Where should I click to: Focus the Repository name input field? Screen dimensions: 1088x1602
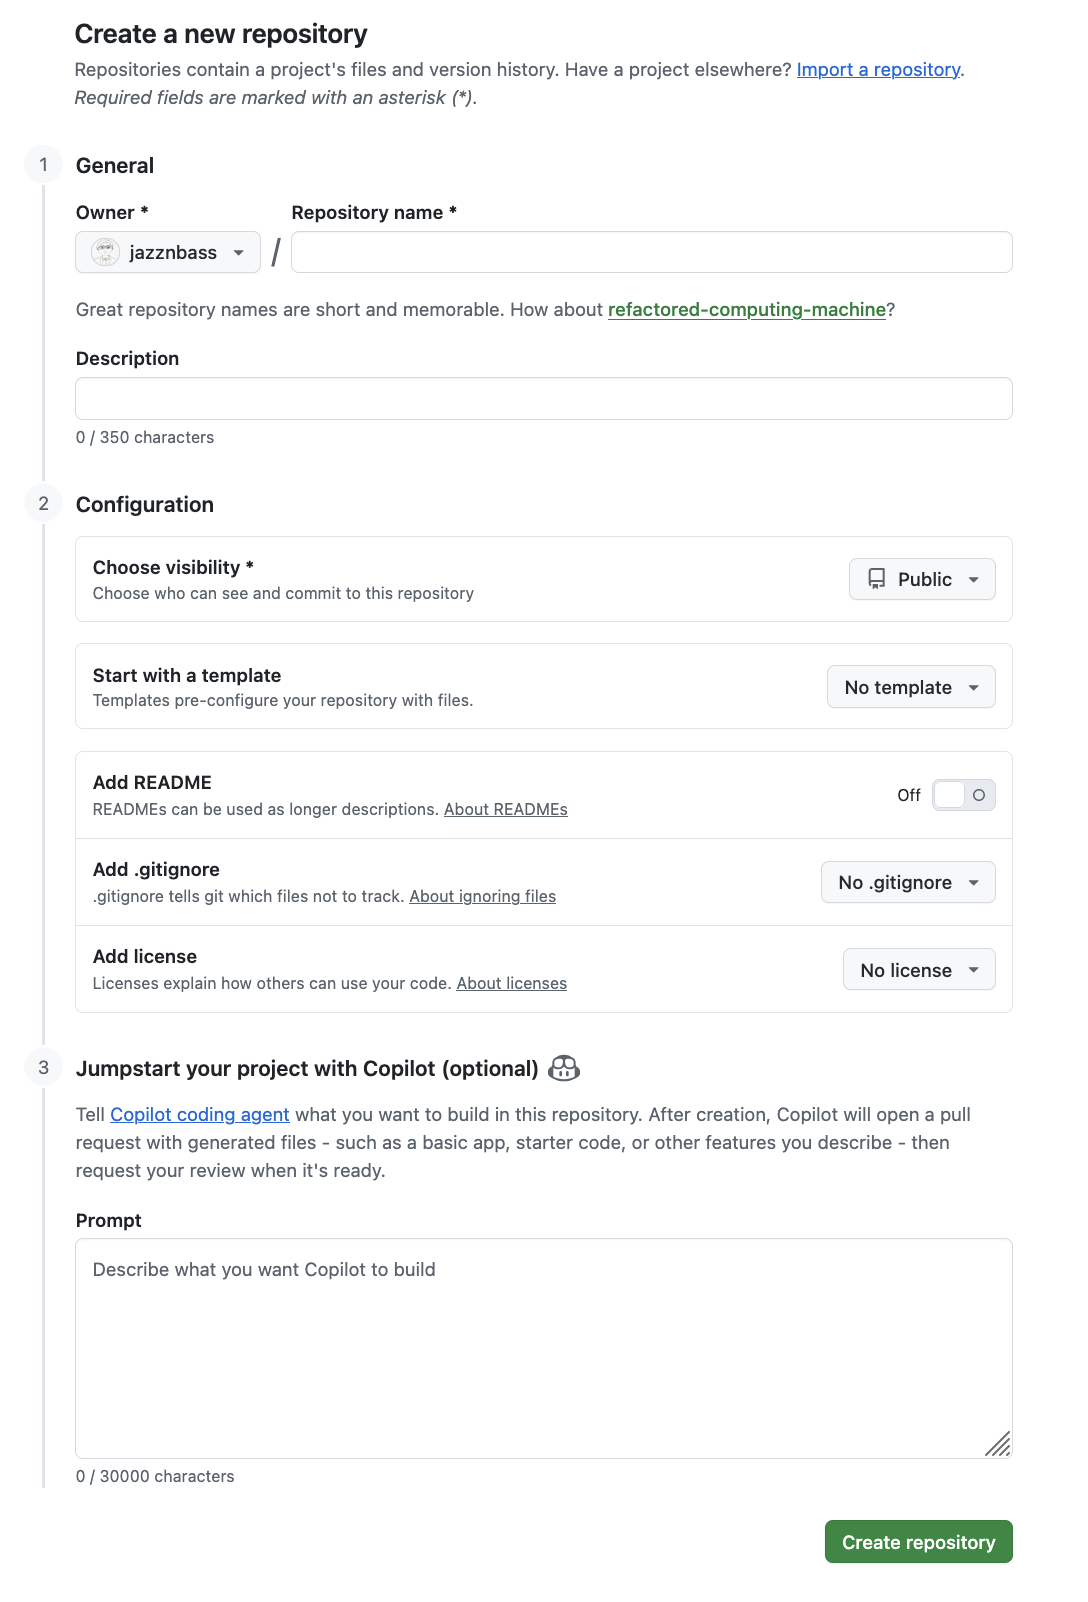coord(651,252)
